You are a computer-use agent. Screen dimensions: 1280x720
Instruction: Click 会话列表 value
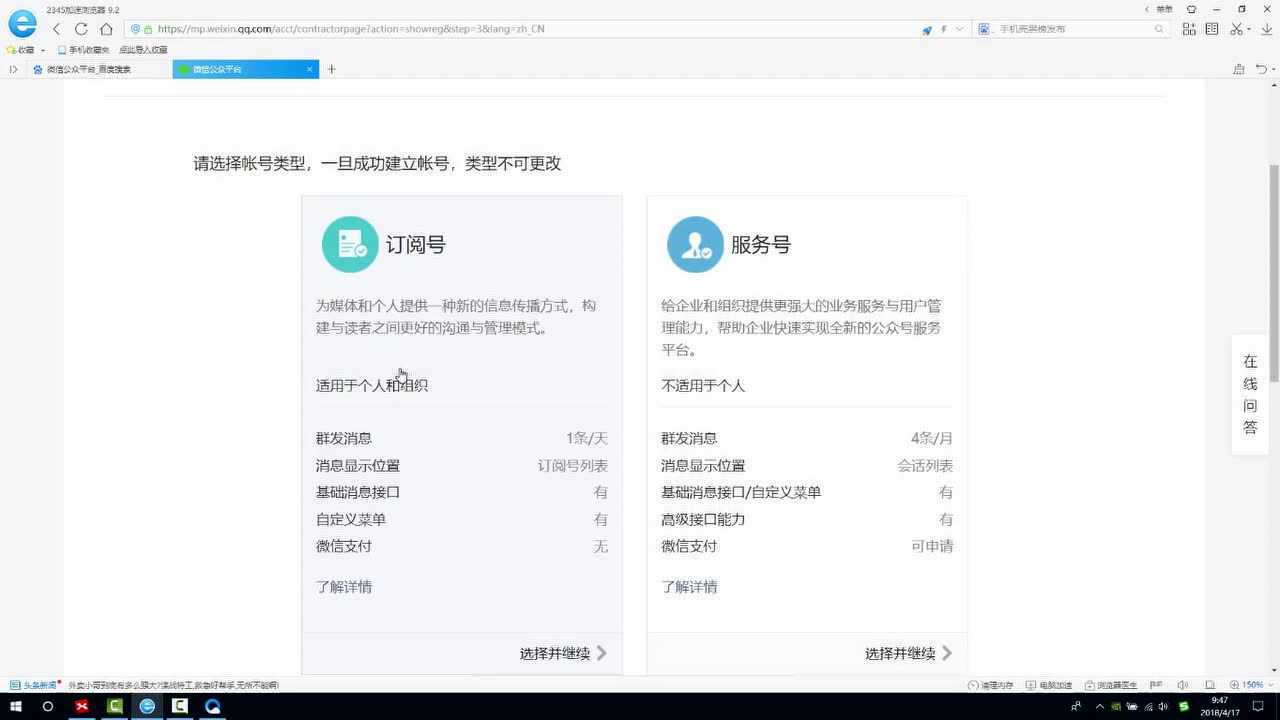[x=925, y=465]
